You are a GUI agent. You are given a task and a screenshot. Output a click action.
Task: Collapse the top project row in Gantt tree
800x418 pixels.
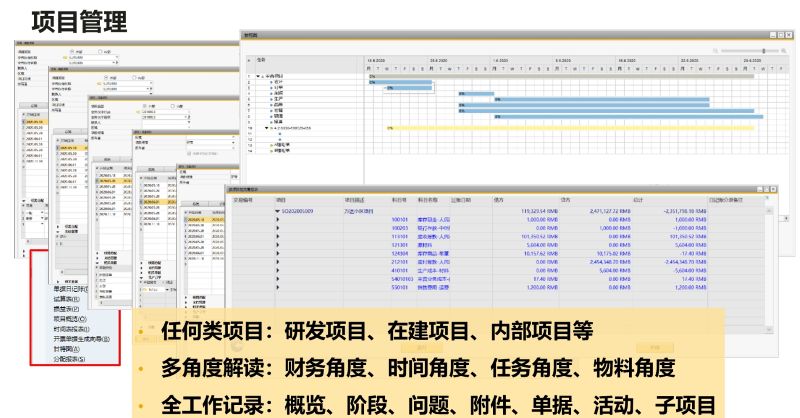(258, 76)
